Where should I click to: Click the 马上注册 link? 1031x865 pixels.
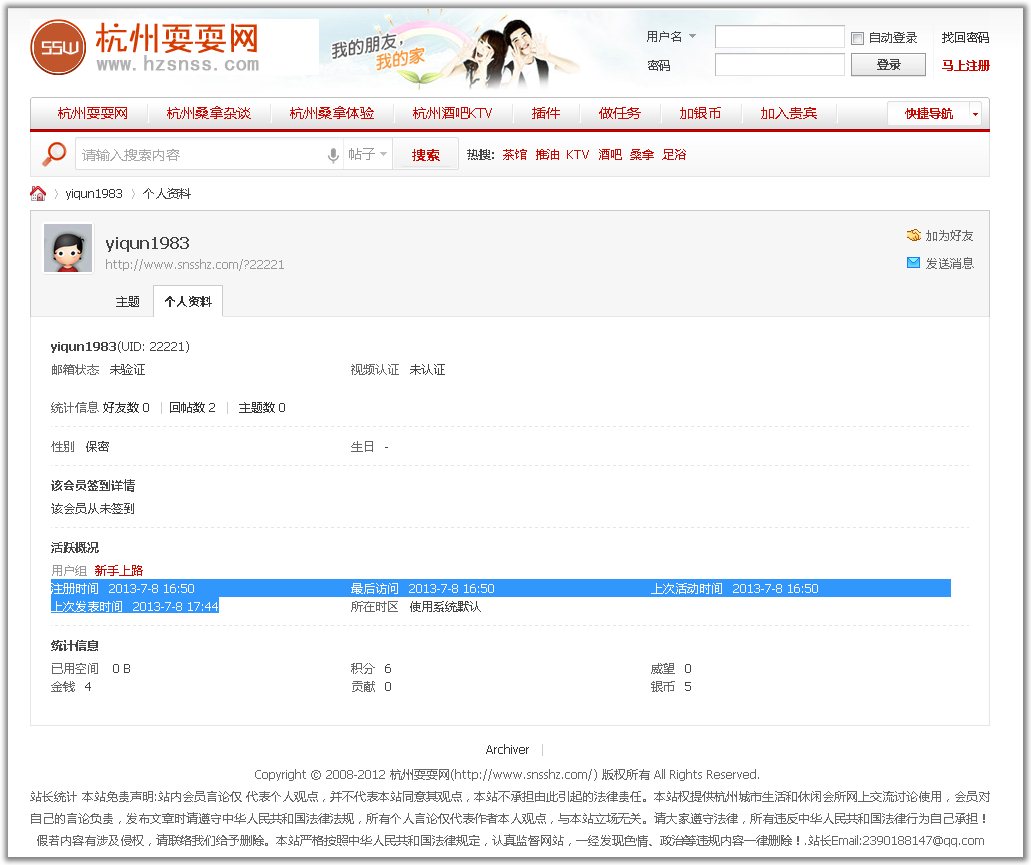pyautogui.click(x=965, y=65)
